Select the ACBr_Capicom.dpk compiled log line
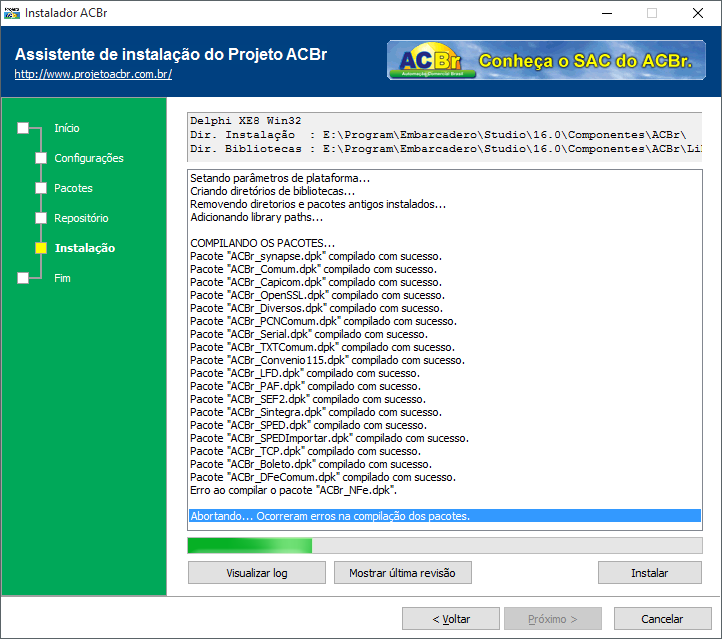 pos(316,282)
